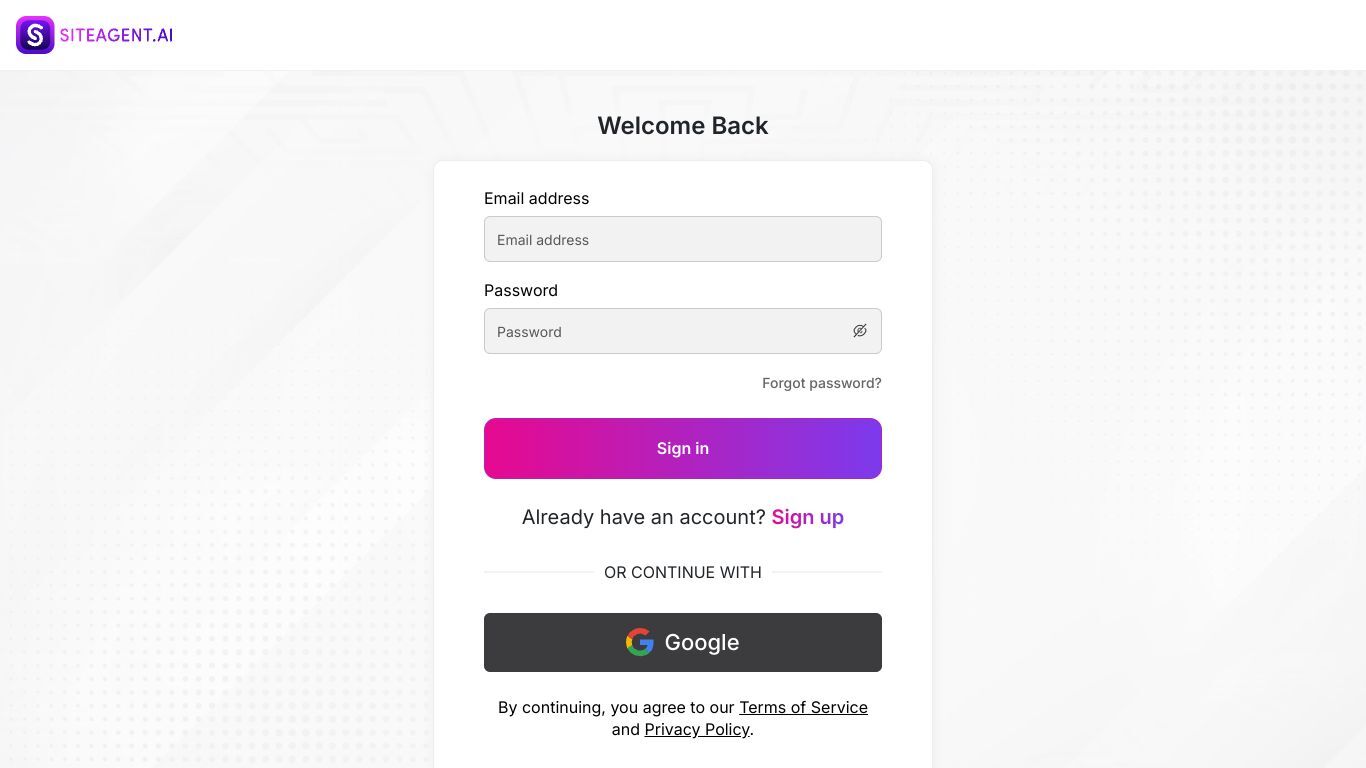Click the Welcome Back heading

click(x=683, y=125)
